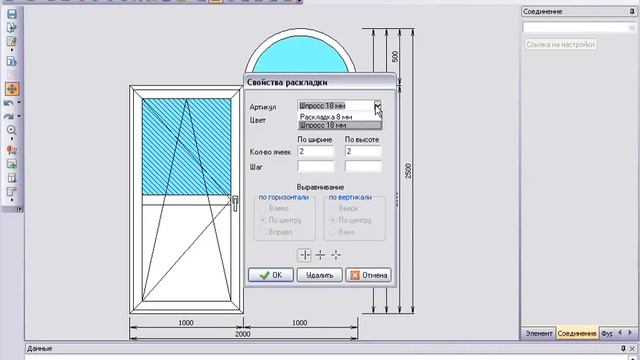The width and height of the screenshot is (640, 360).
Task: Click the Шаг width input field
Action: tap(316, 167)
